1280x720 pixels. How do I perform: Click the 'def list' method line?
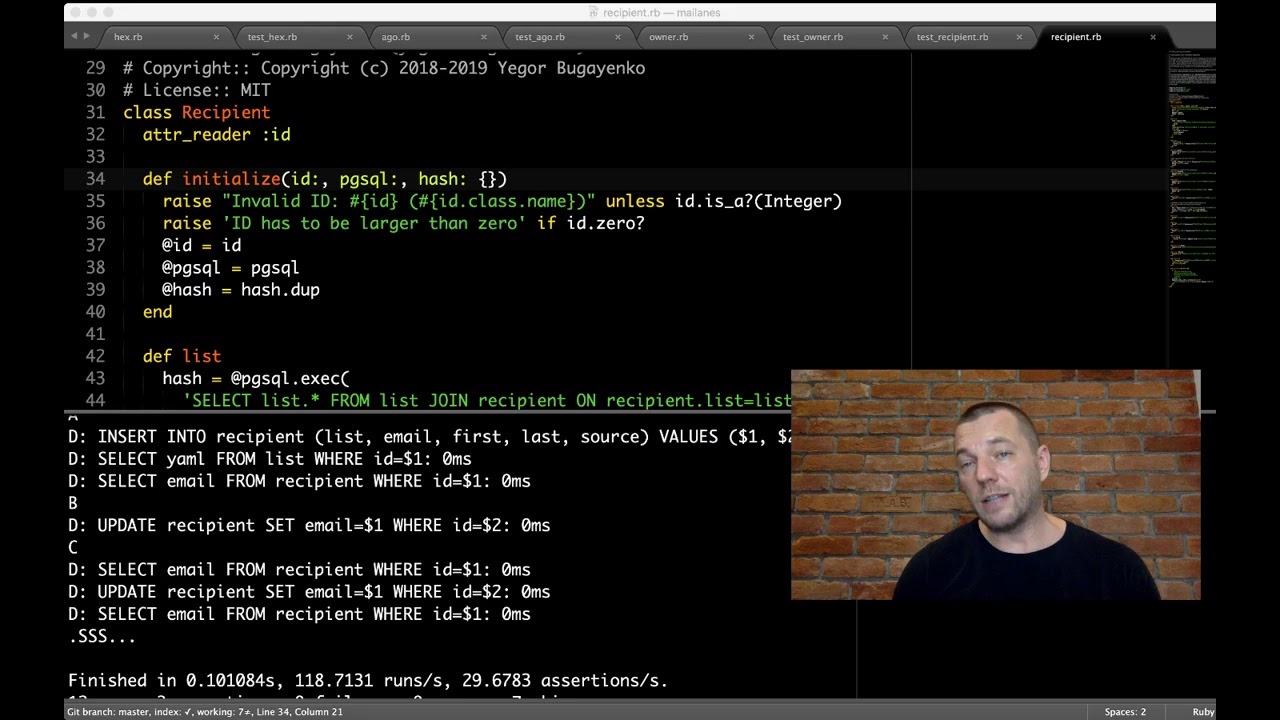[181, 356]
